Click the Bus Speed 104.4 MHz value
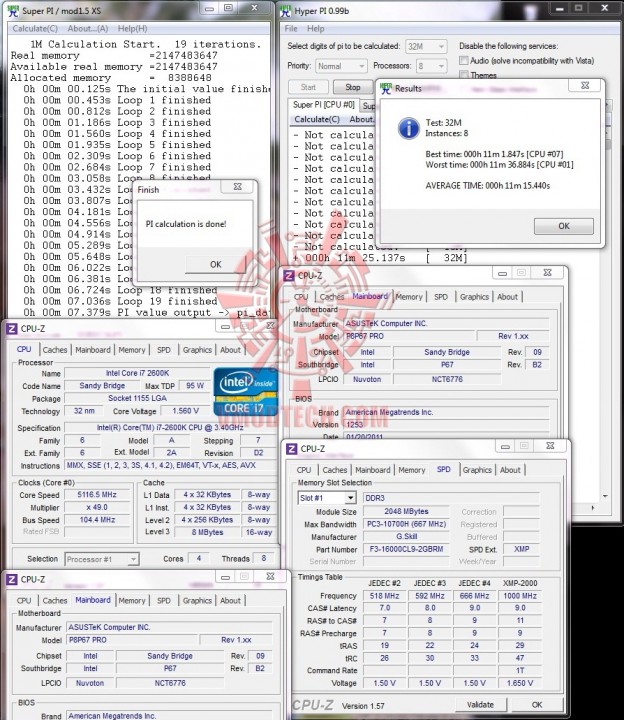Screen dimensions: 624x720 pos(97,520)
